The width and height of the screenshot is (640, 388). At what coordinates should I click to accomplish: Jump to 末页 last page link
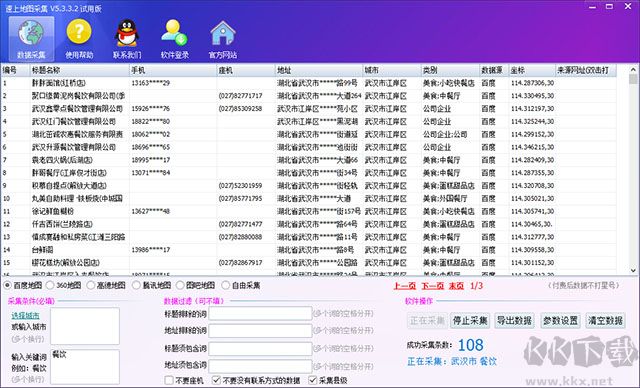[456, 286]
